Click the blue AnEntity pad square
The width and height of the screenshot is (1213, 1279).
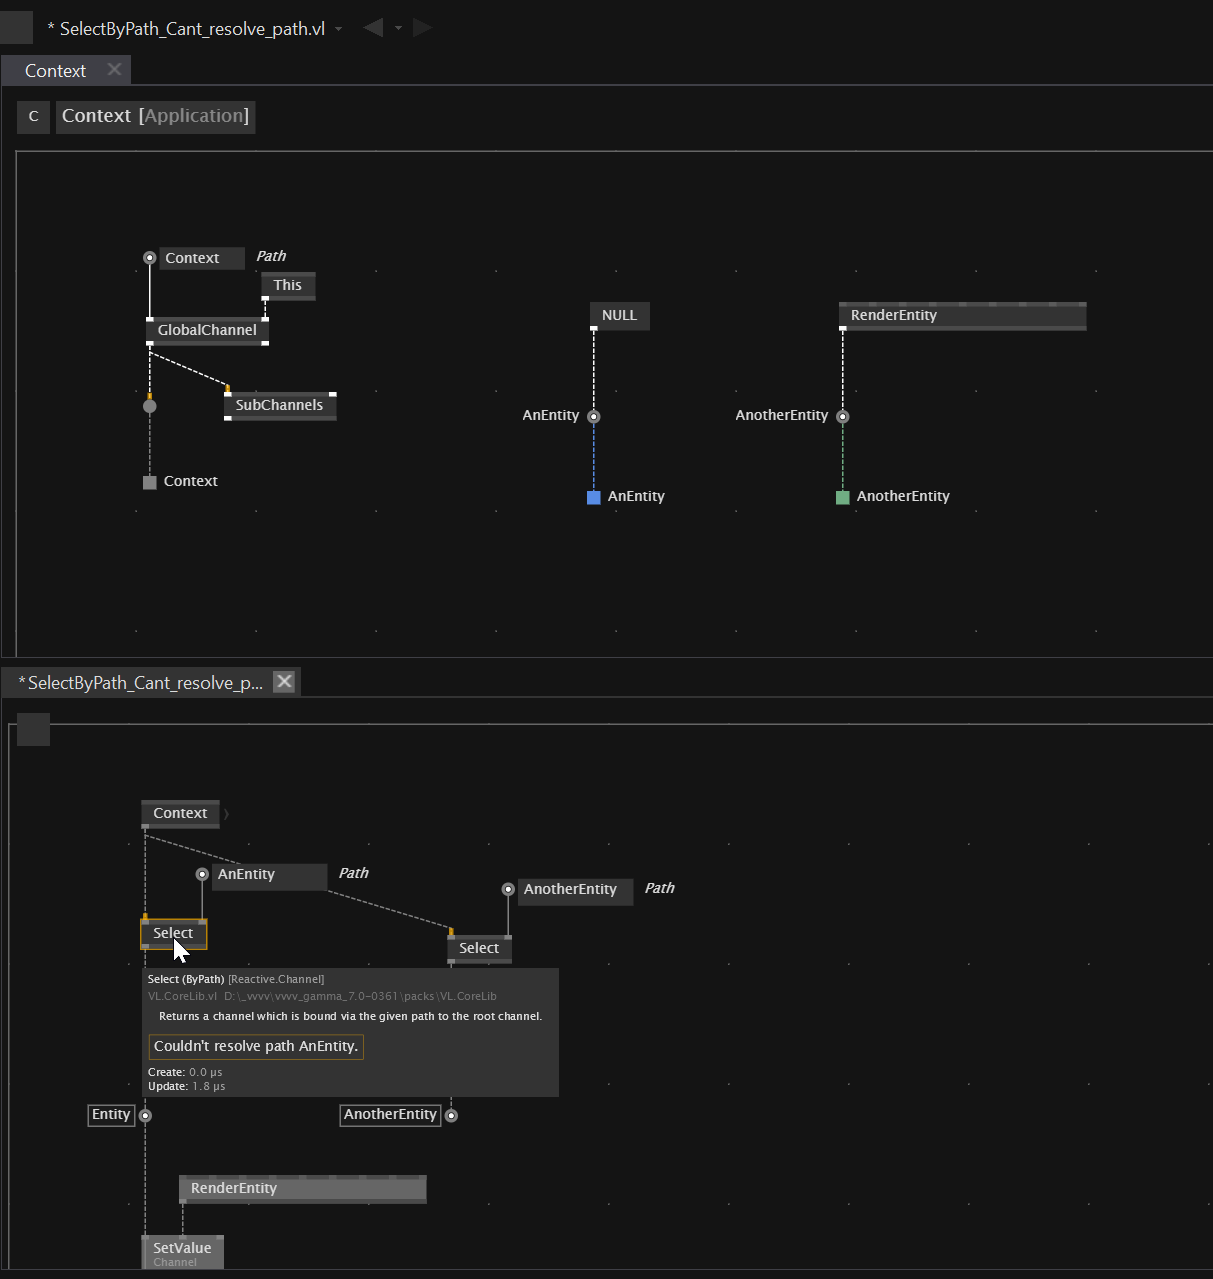(x=594, y=497)
